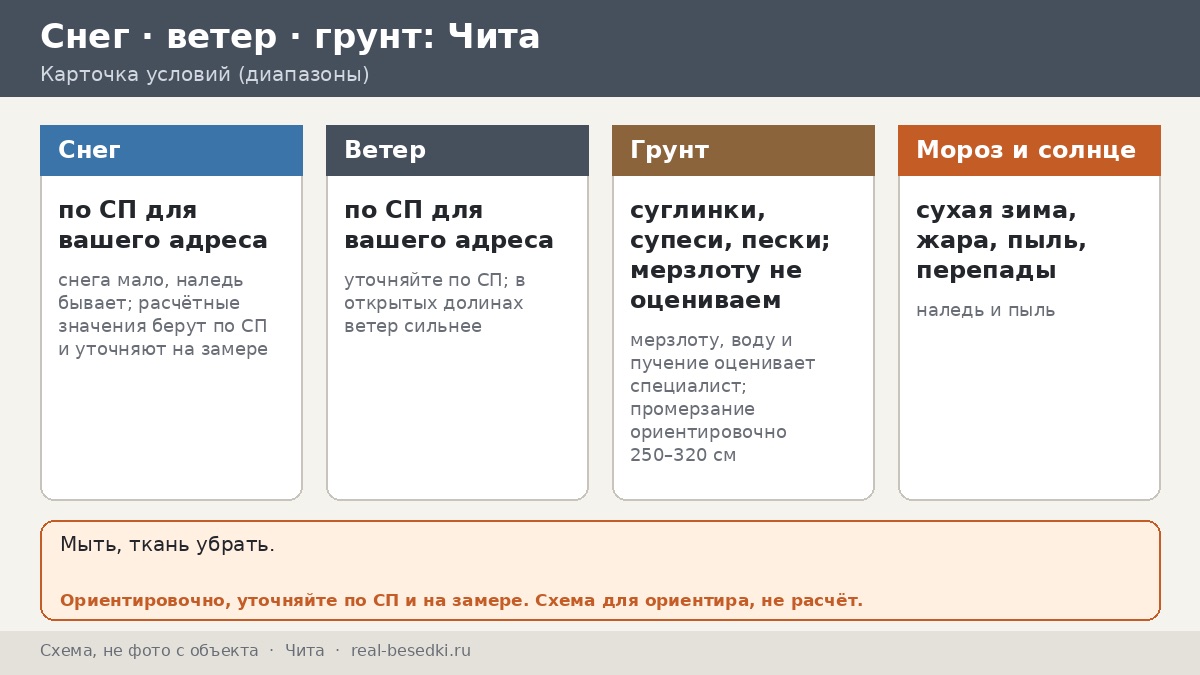
Task: Select Ветер card heading "по СП для вашего адреса"
Action: 449,225
